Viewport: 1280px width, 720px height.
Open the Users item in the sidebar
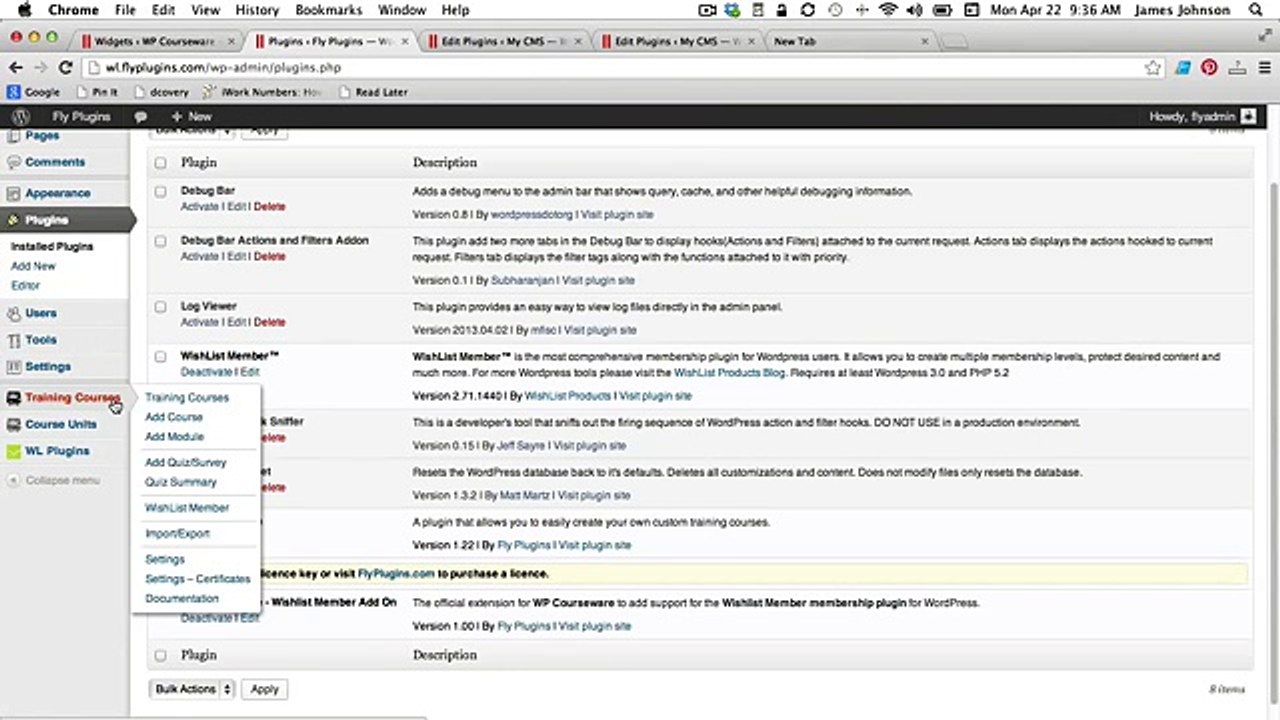point(40,313)
